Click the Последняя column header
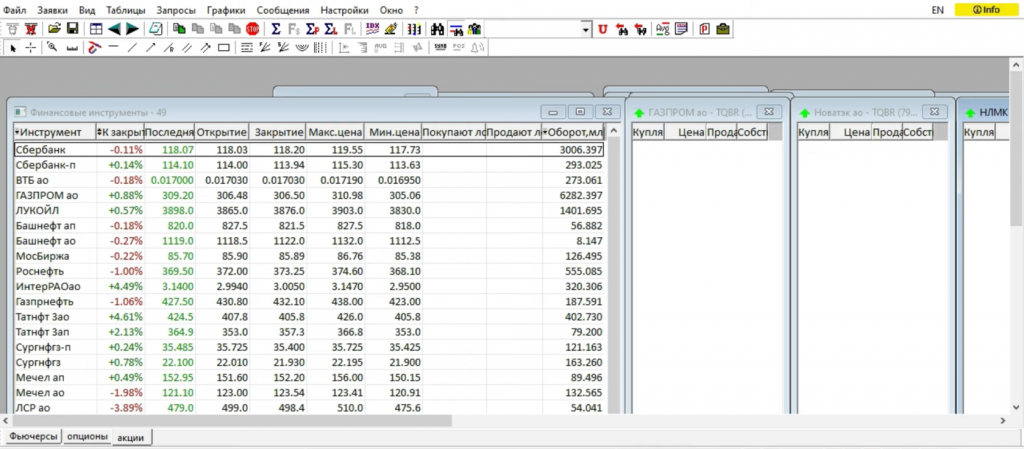The width and height of the screenshot is (1024, 449). point(170,132)
